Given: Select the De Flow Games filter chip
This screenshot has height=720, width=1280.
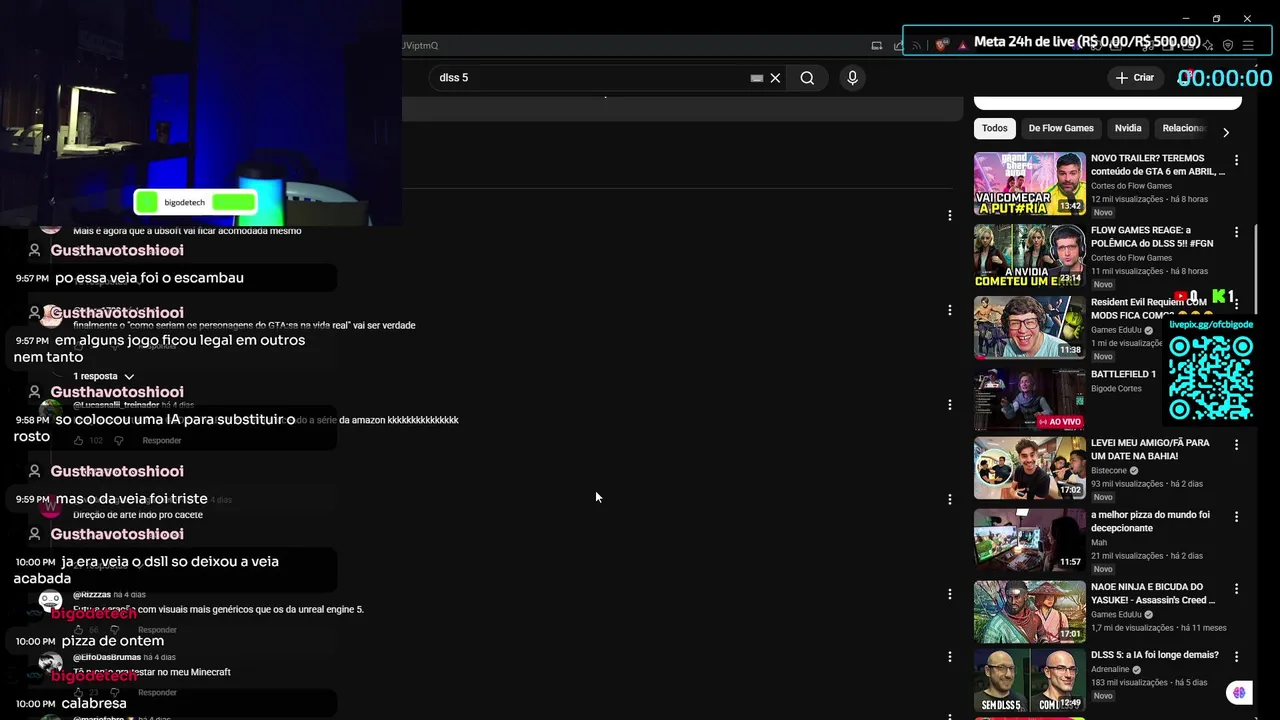Looking at the screenshot, I should click(x=1061, y=128).
